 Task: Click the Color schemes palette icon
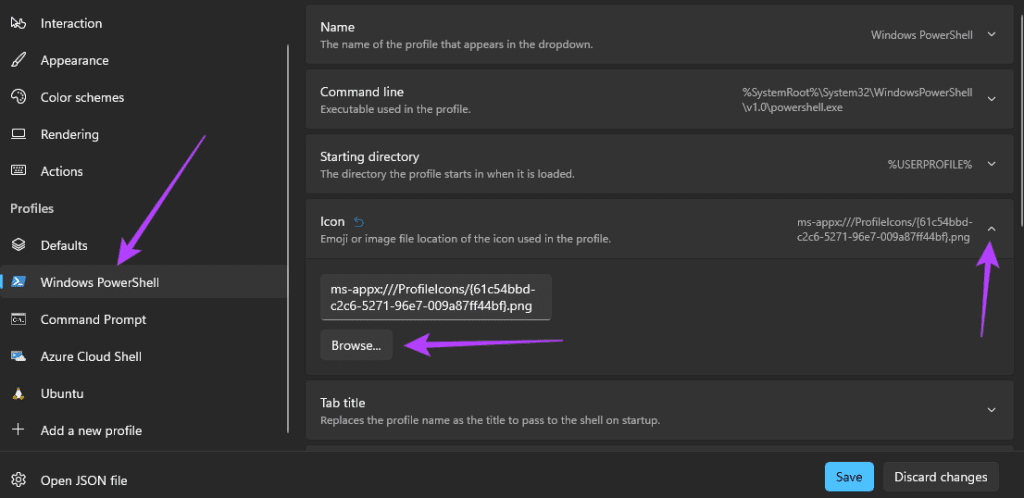click(x=18, y=97)
